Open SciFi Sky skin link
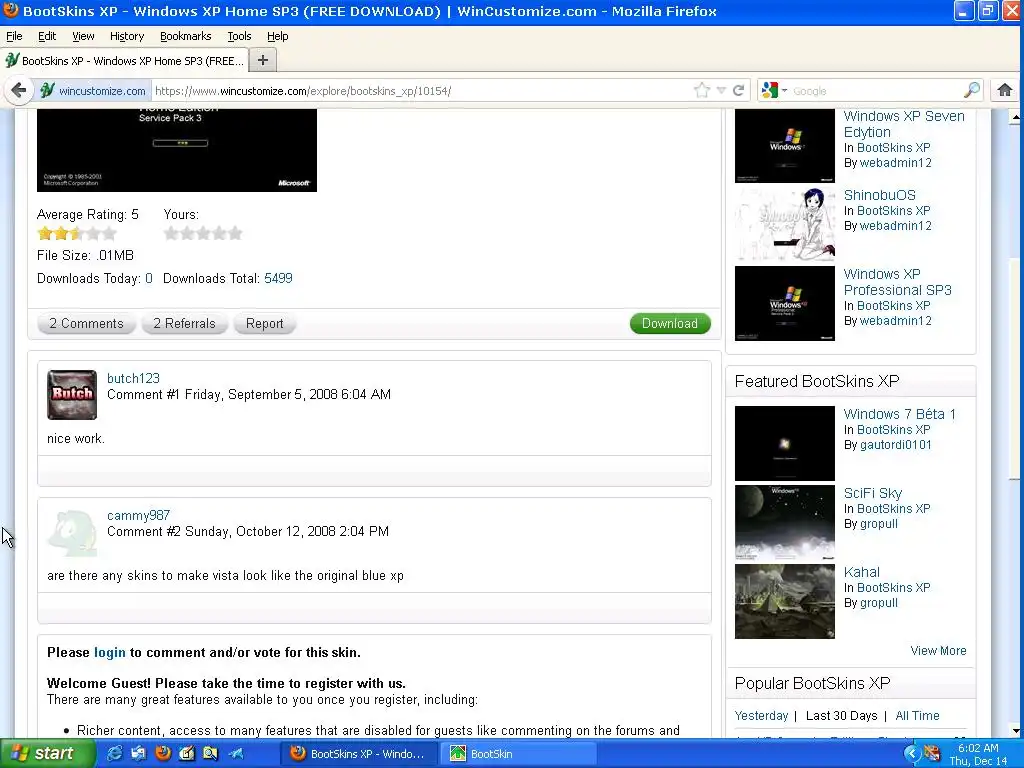This screenshot has height=768, width=1024. (x=872, y=493)
